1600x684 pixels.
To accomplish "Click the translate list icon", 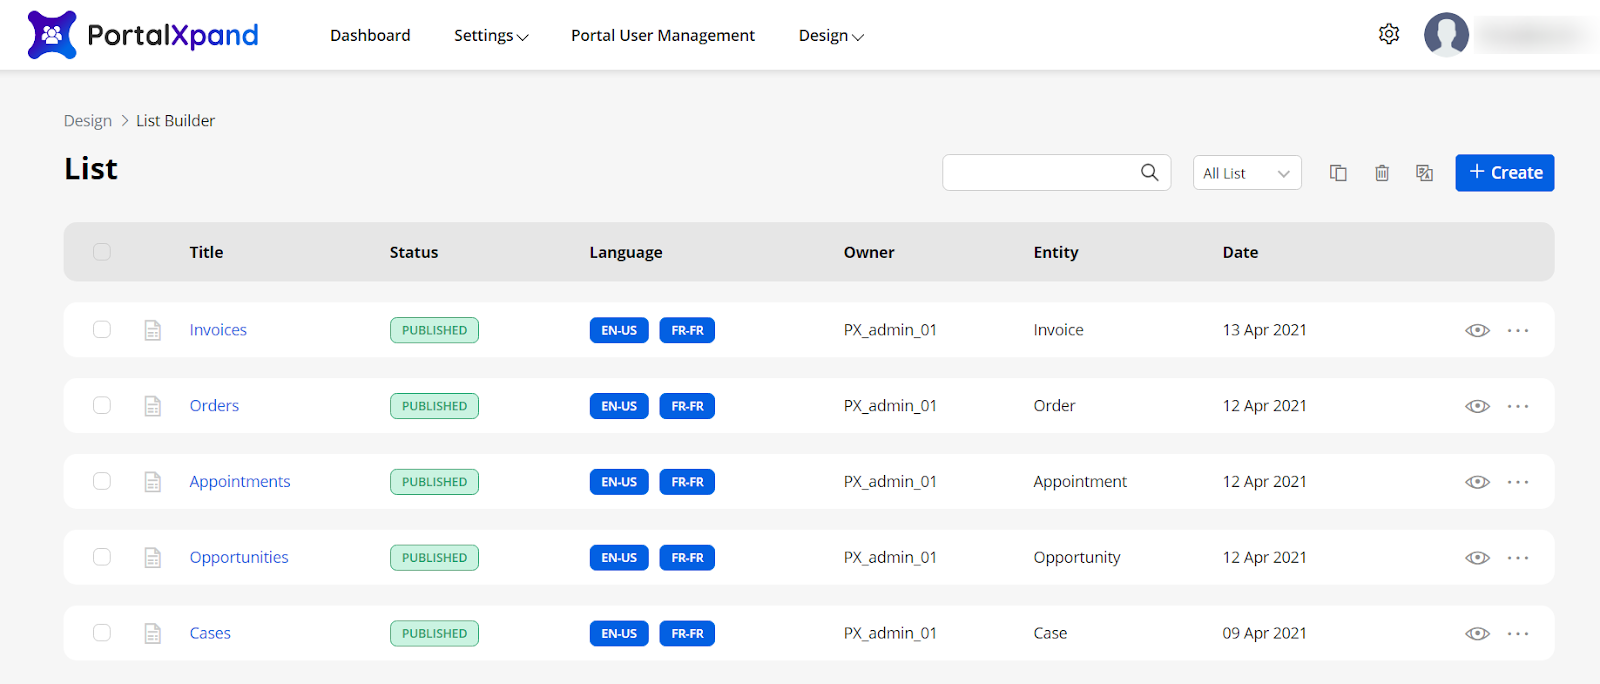I will pyautogui.click(x=1425, y=173).
